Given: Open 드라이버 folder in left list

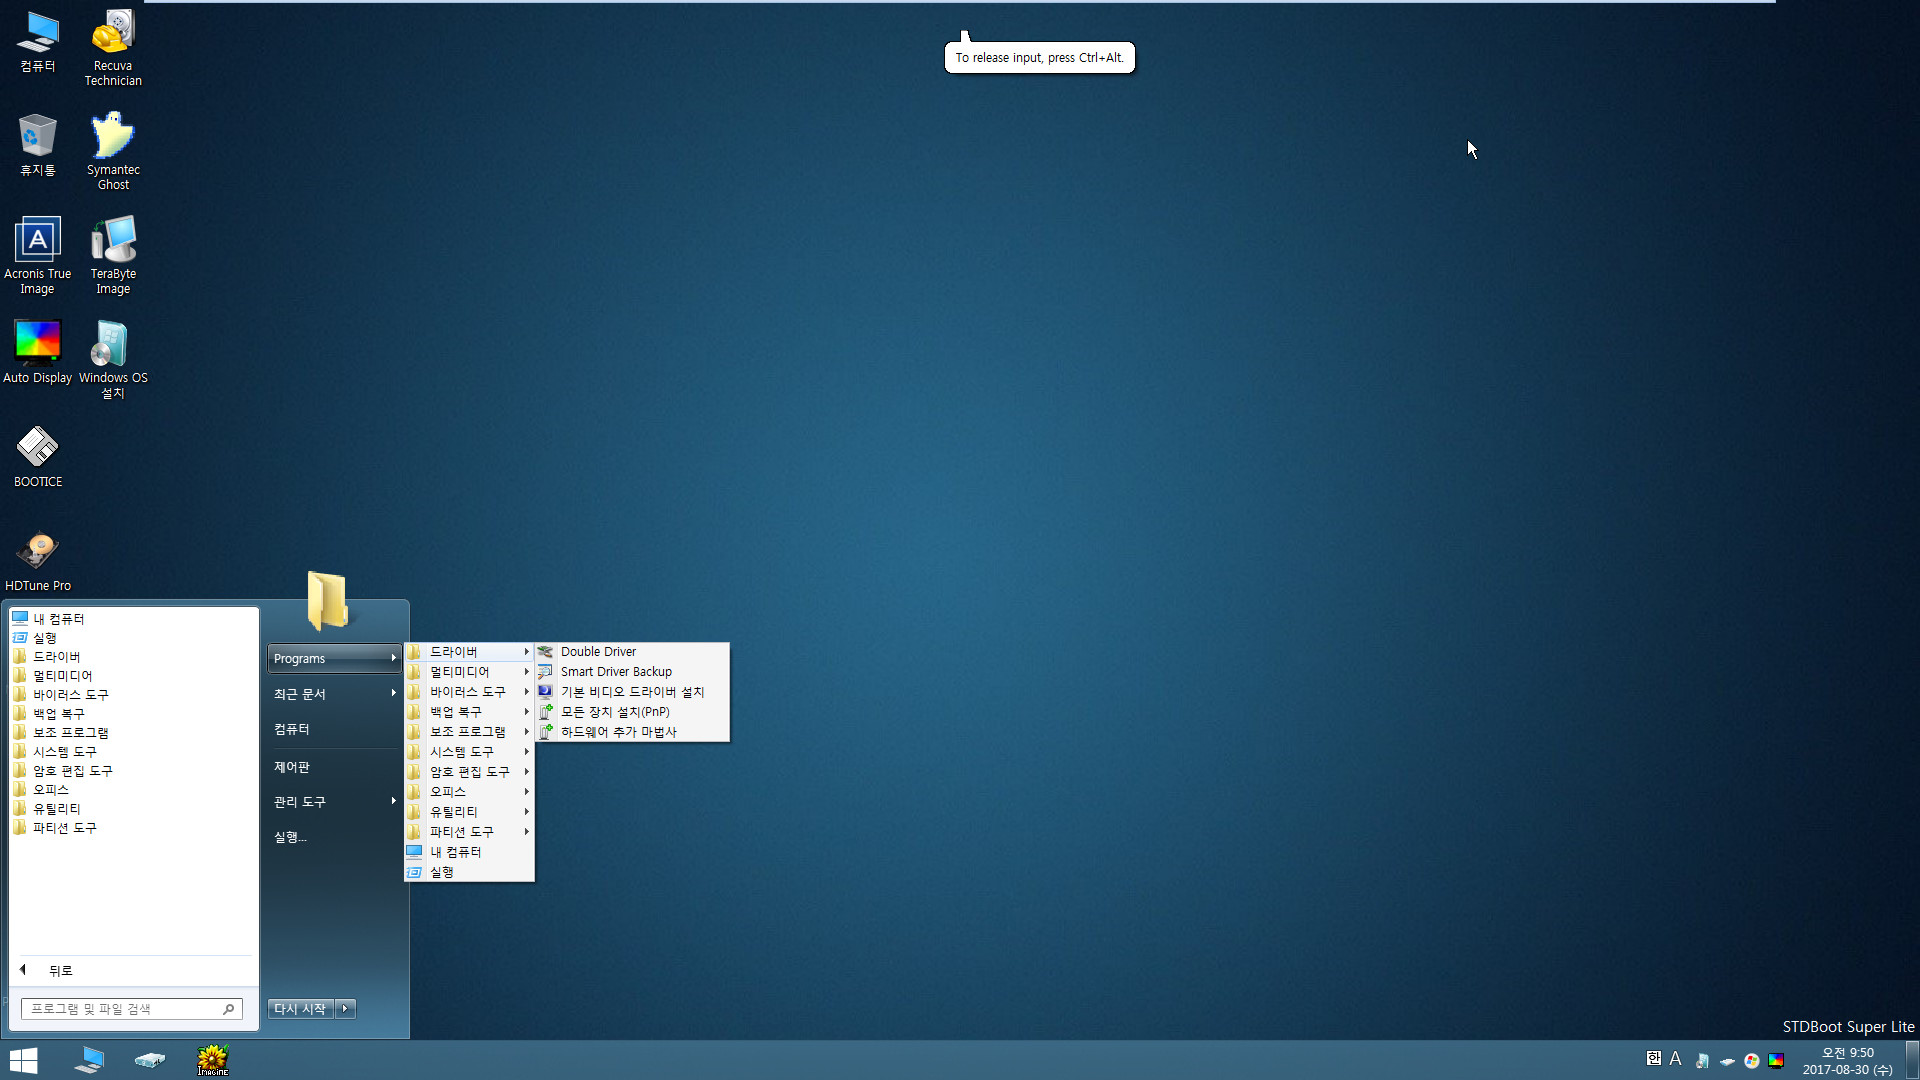Looking at the screenshot, I should coord(134,657).
